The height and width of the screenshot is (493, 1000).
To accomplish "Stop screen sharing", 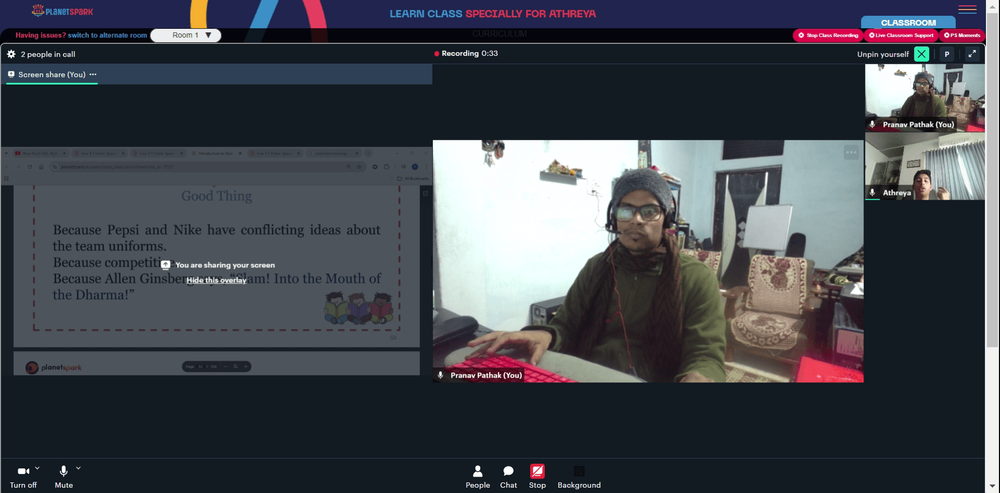I will (537, 477).
